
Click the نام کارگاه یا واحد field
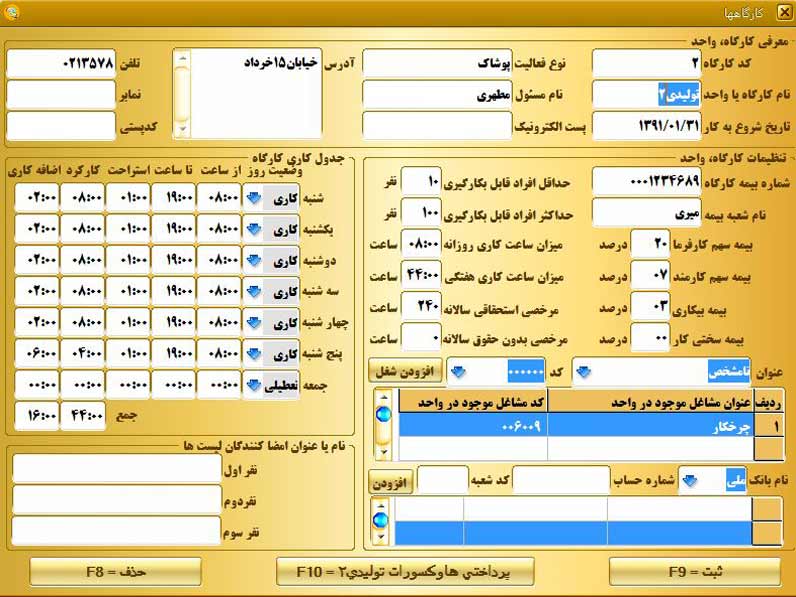point(646,95)
